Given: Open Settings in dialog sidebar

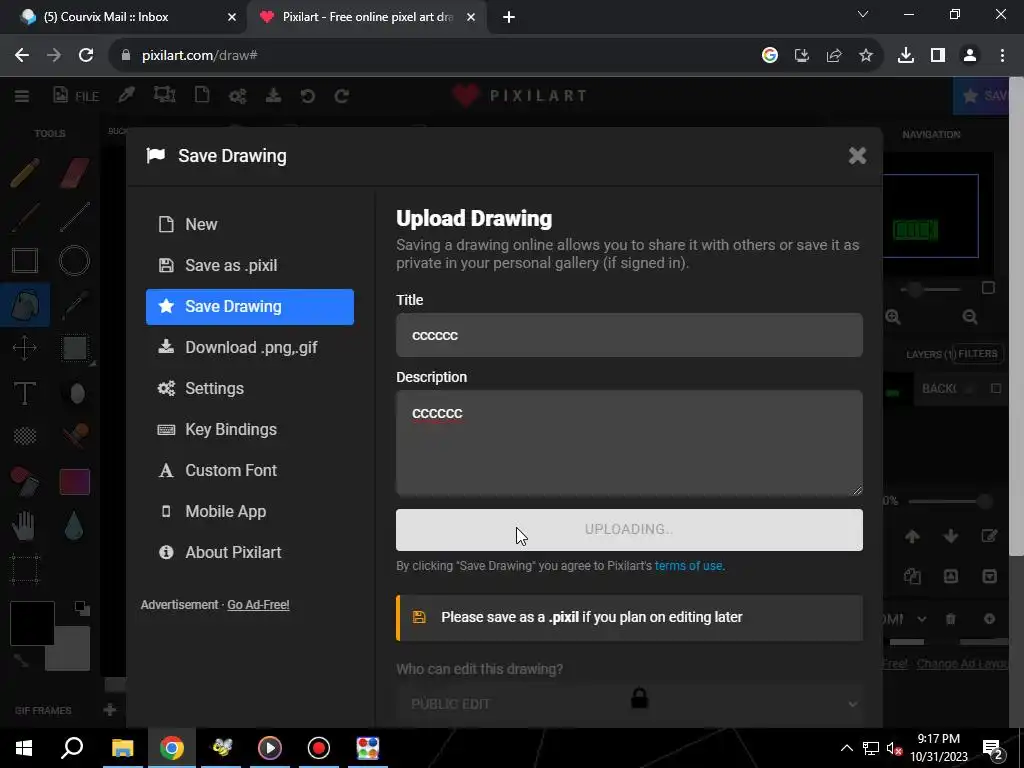Looking at the screenshot, I should tap(249, 389).
